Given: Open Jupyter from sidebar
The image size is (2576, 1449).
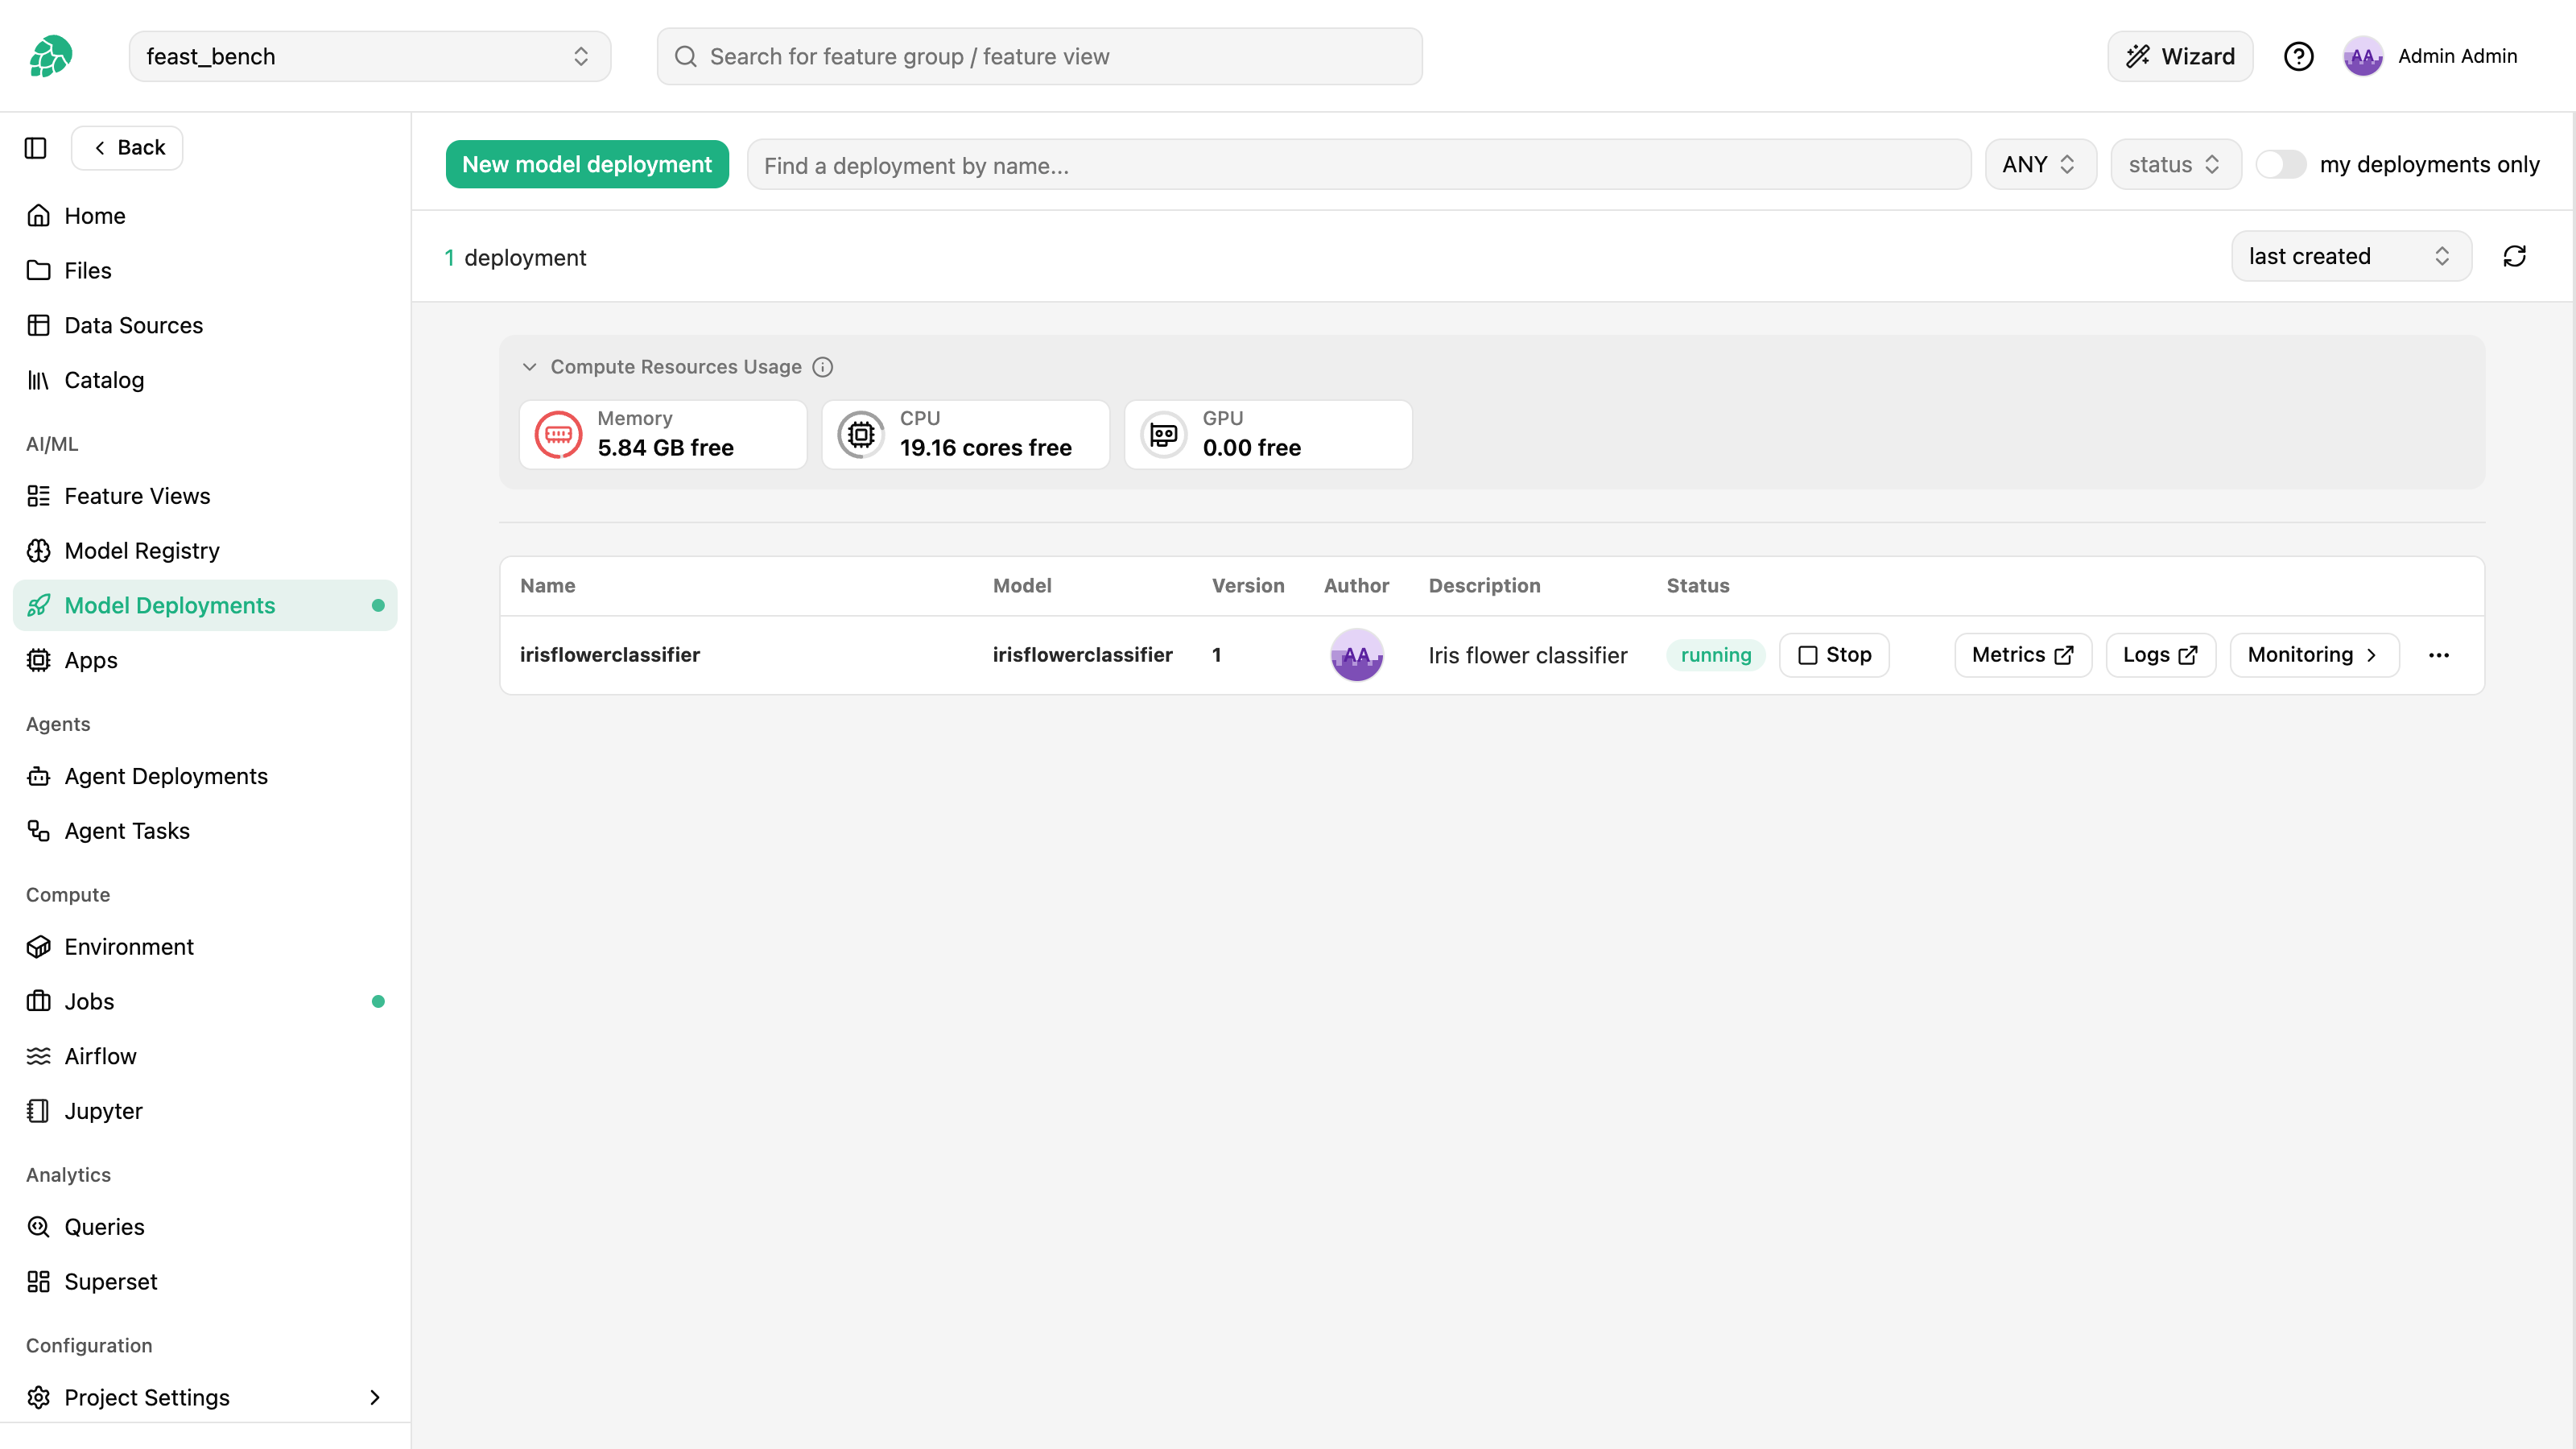Looking at the screenshot, I should [x=205, y=1111].
